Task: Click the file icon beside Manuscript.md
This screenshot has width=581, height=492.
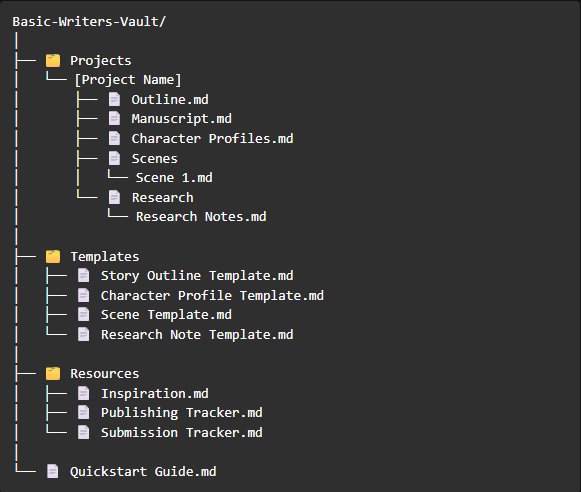Action: coord(114,119)
